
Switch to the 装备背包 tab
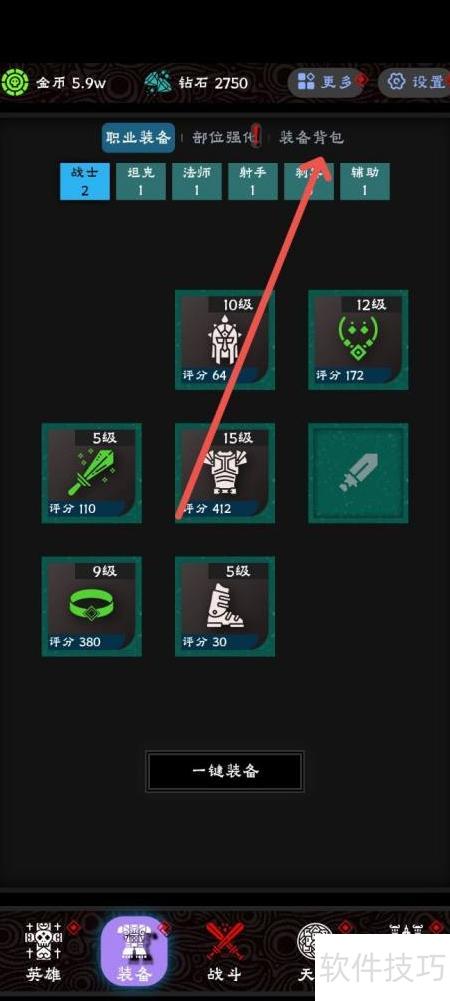click(x=311, y=137)
